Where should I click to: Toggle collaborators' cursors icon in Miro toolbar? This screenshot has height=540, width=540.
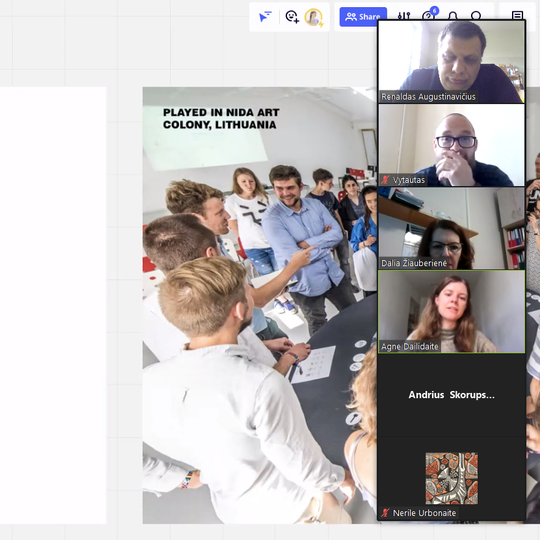[x=265, y=16]
